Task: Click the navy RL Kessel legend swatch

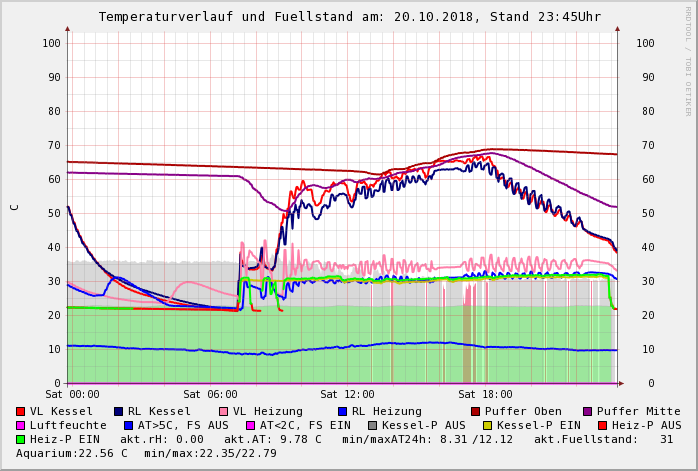Action: coord(119,411)
